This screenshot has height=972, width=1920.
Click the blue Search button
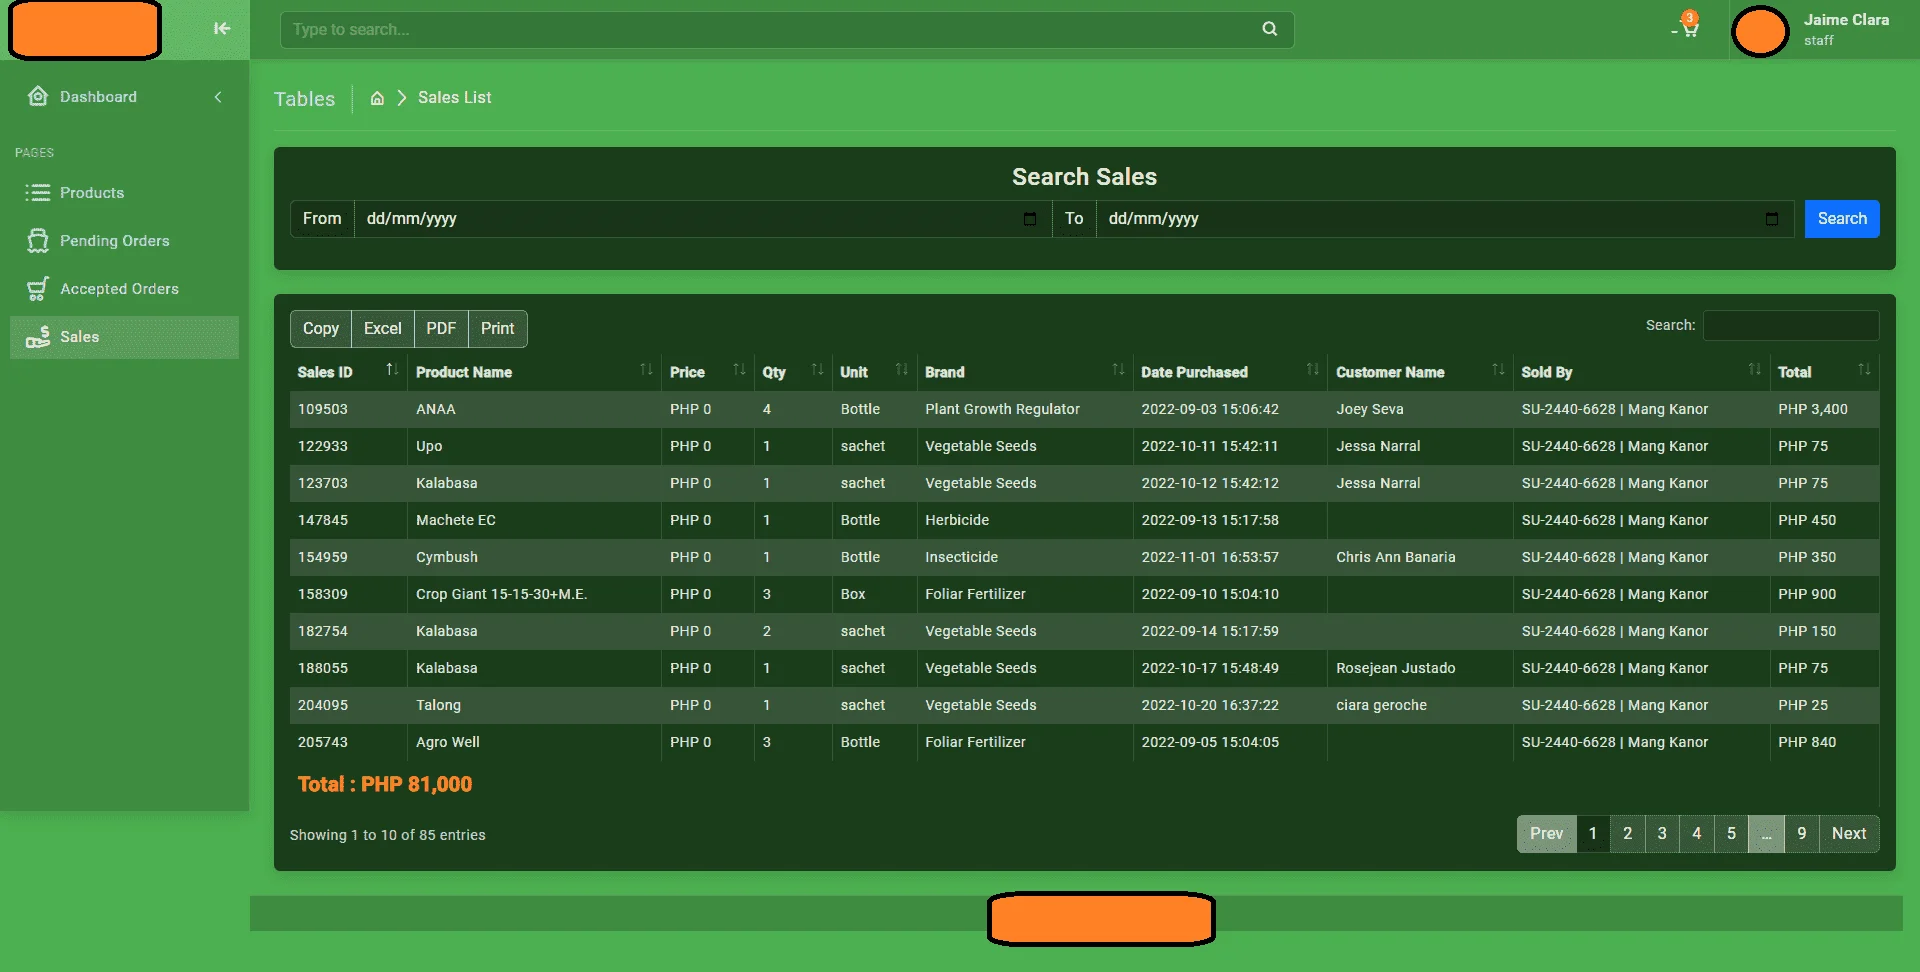click(x=1842, y=219)
